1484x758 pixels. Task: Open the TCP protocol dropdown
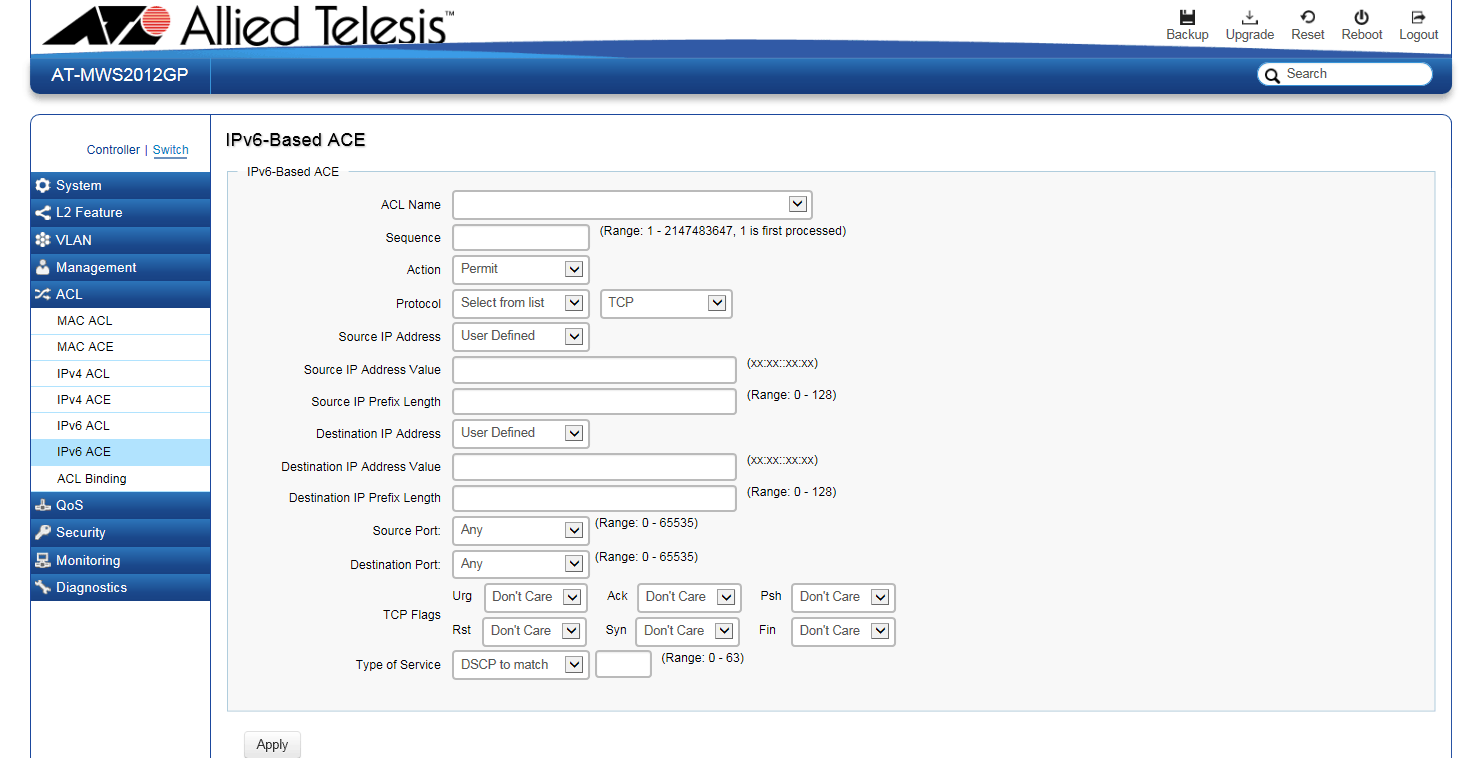pos(666,303)
